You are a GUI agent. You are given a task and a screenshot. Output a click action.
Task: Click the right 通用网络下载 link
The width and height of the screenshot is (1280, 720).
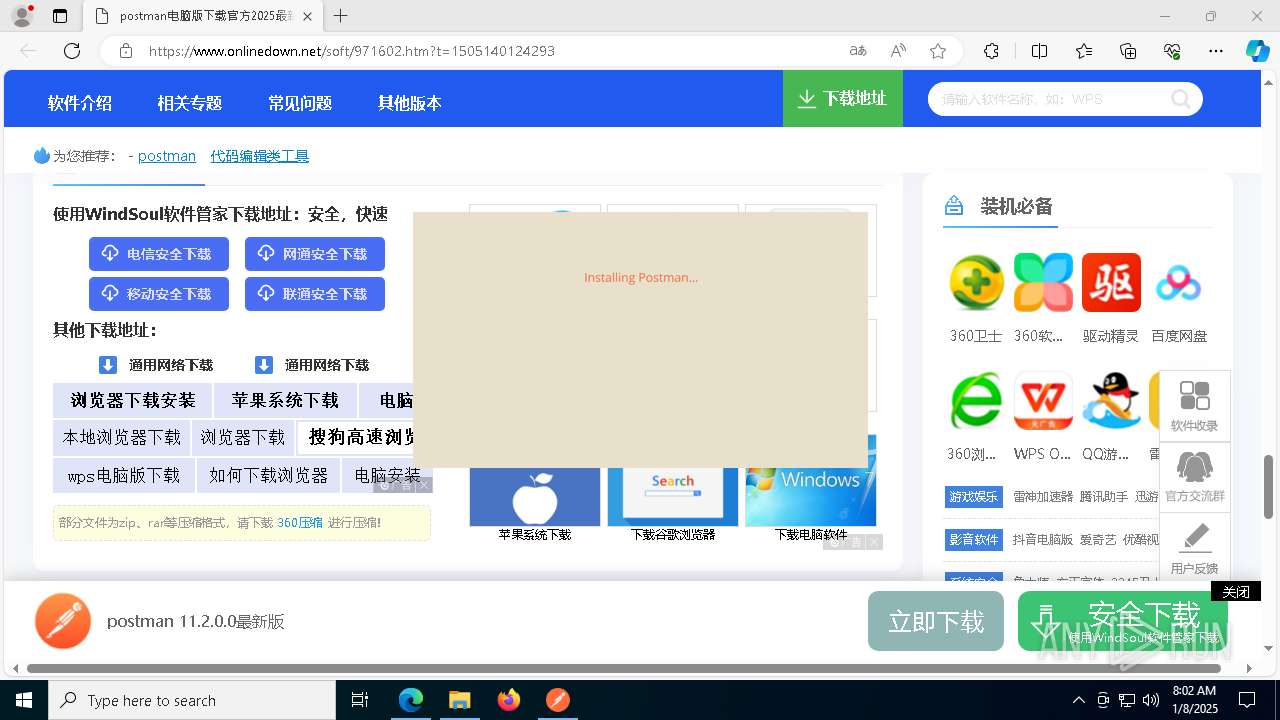tap(313, 365)
